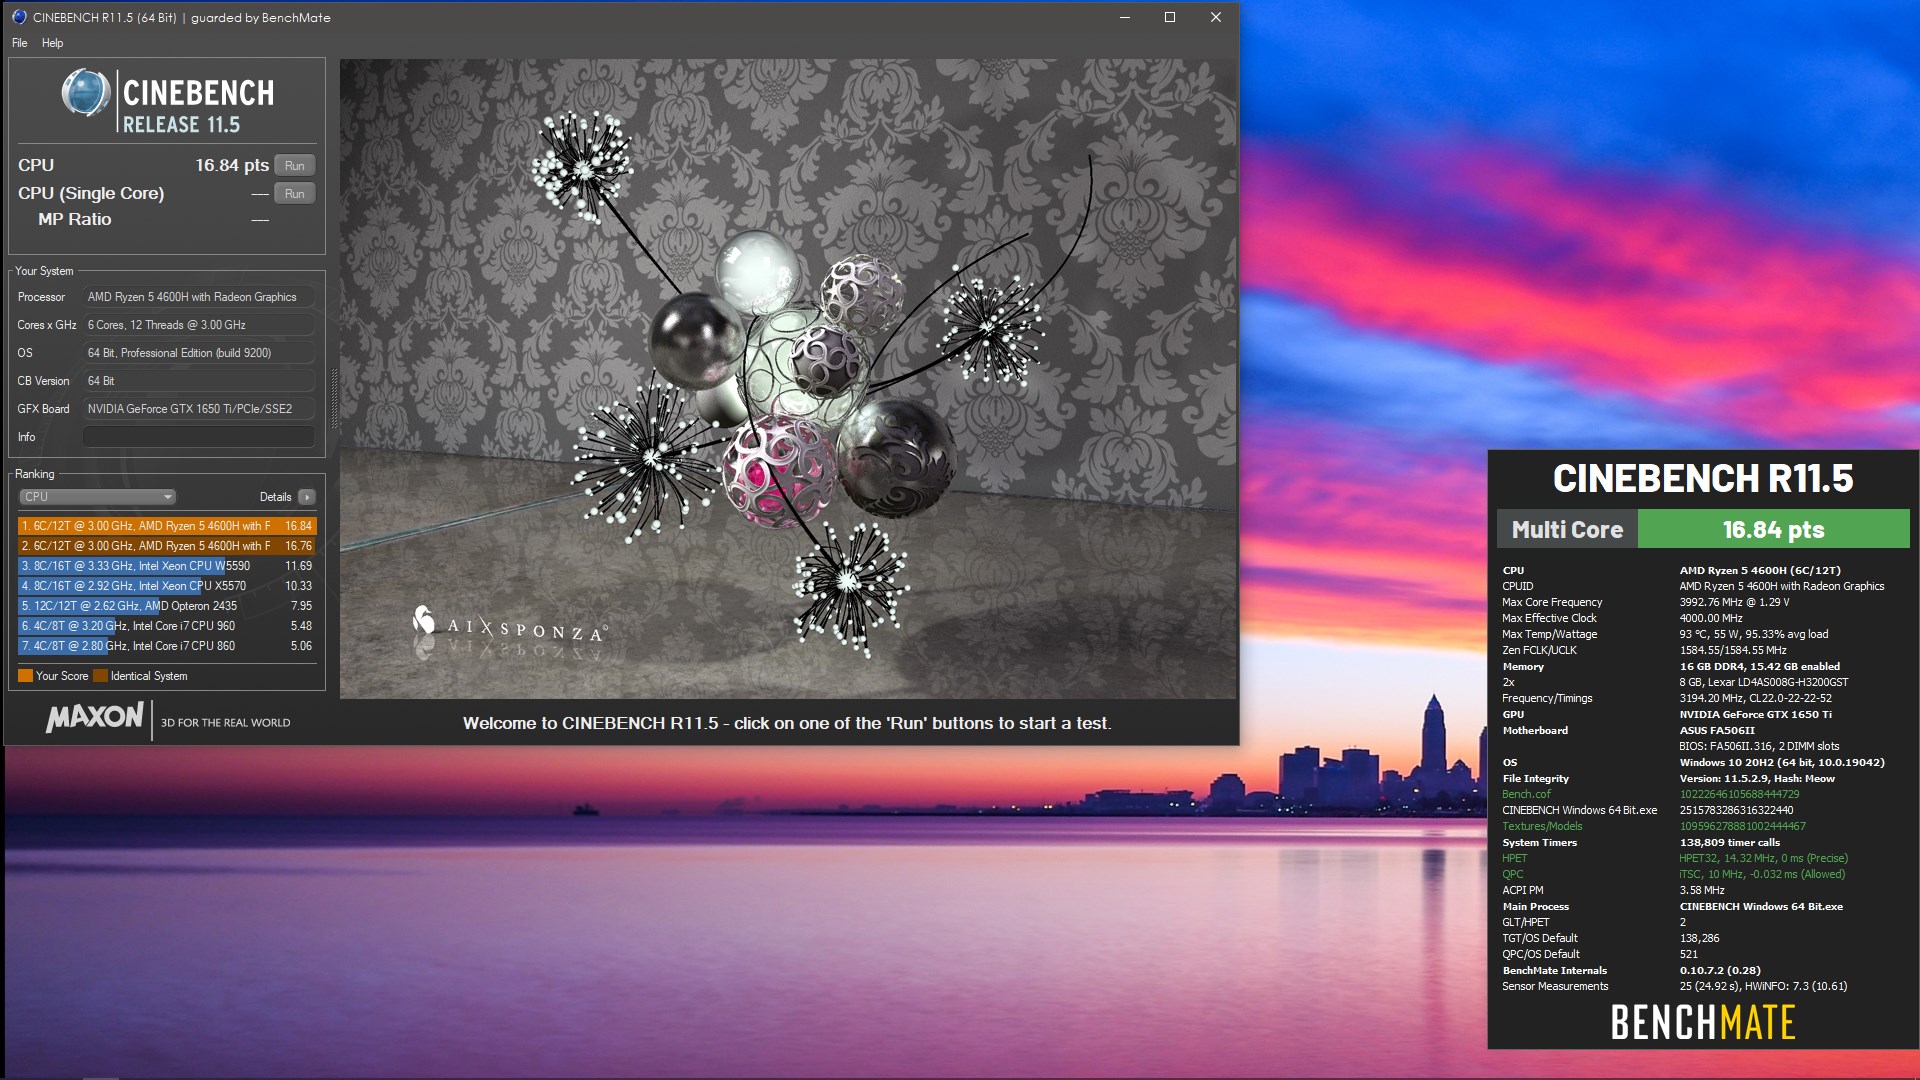Select ranking row 2 with score 16.76
Image resolution: width=1920 pixels, height=1080 pixels.
pos(167,546)
